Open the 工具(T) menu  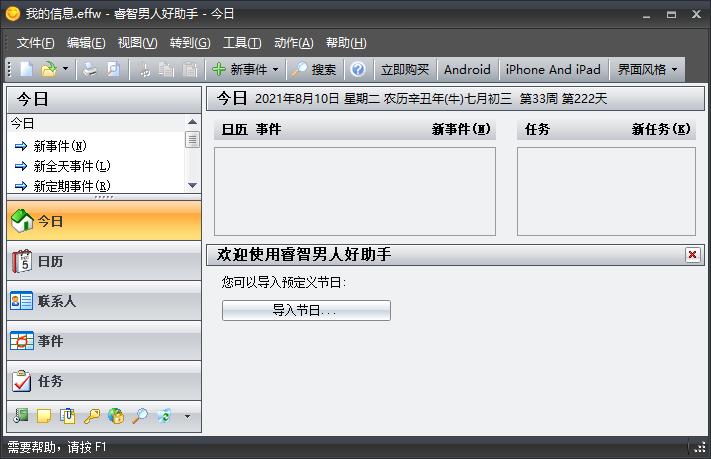click(241, 43)
